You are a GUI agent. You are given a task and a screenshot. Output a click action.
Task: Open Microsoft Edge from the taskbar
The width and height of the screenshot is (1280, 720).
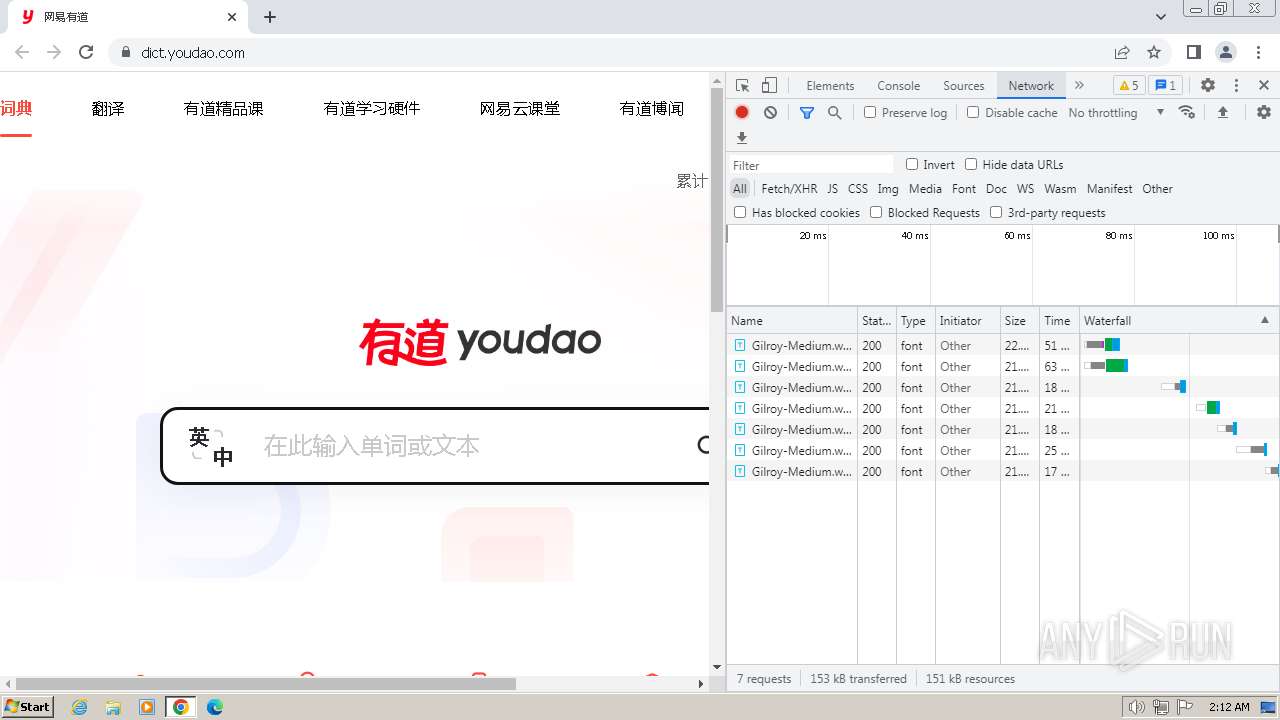click(214, 707)
